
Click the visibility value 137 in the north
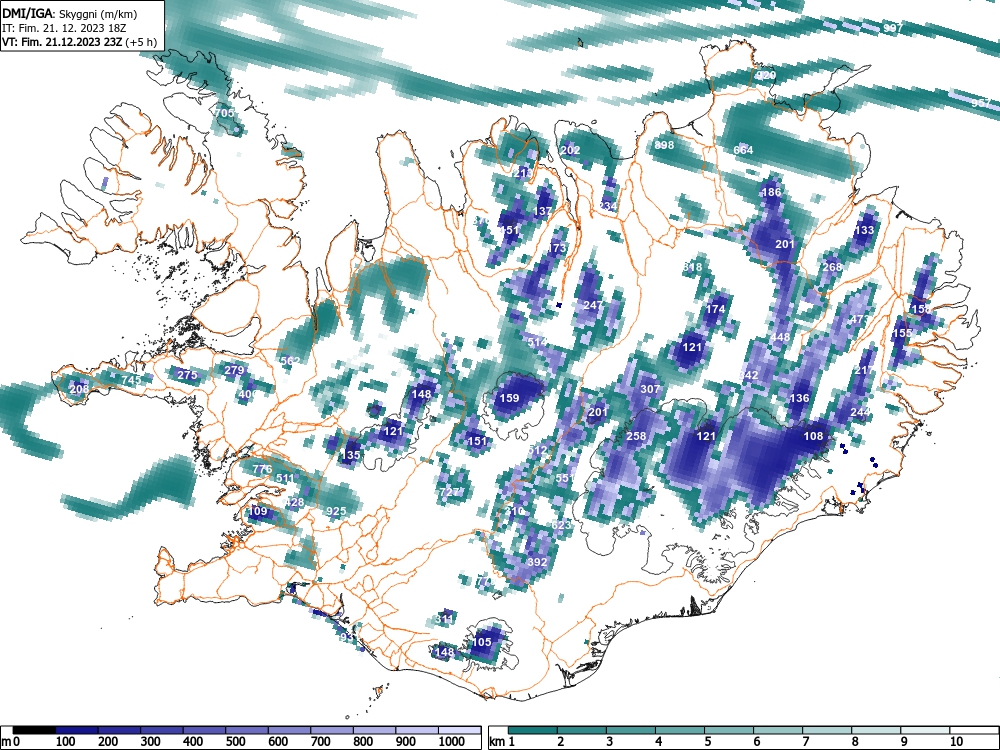point(542,211)
